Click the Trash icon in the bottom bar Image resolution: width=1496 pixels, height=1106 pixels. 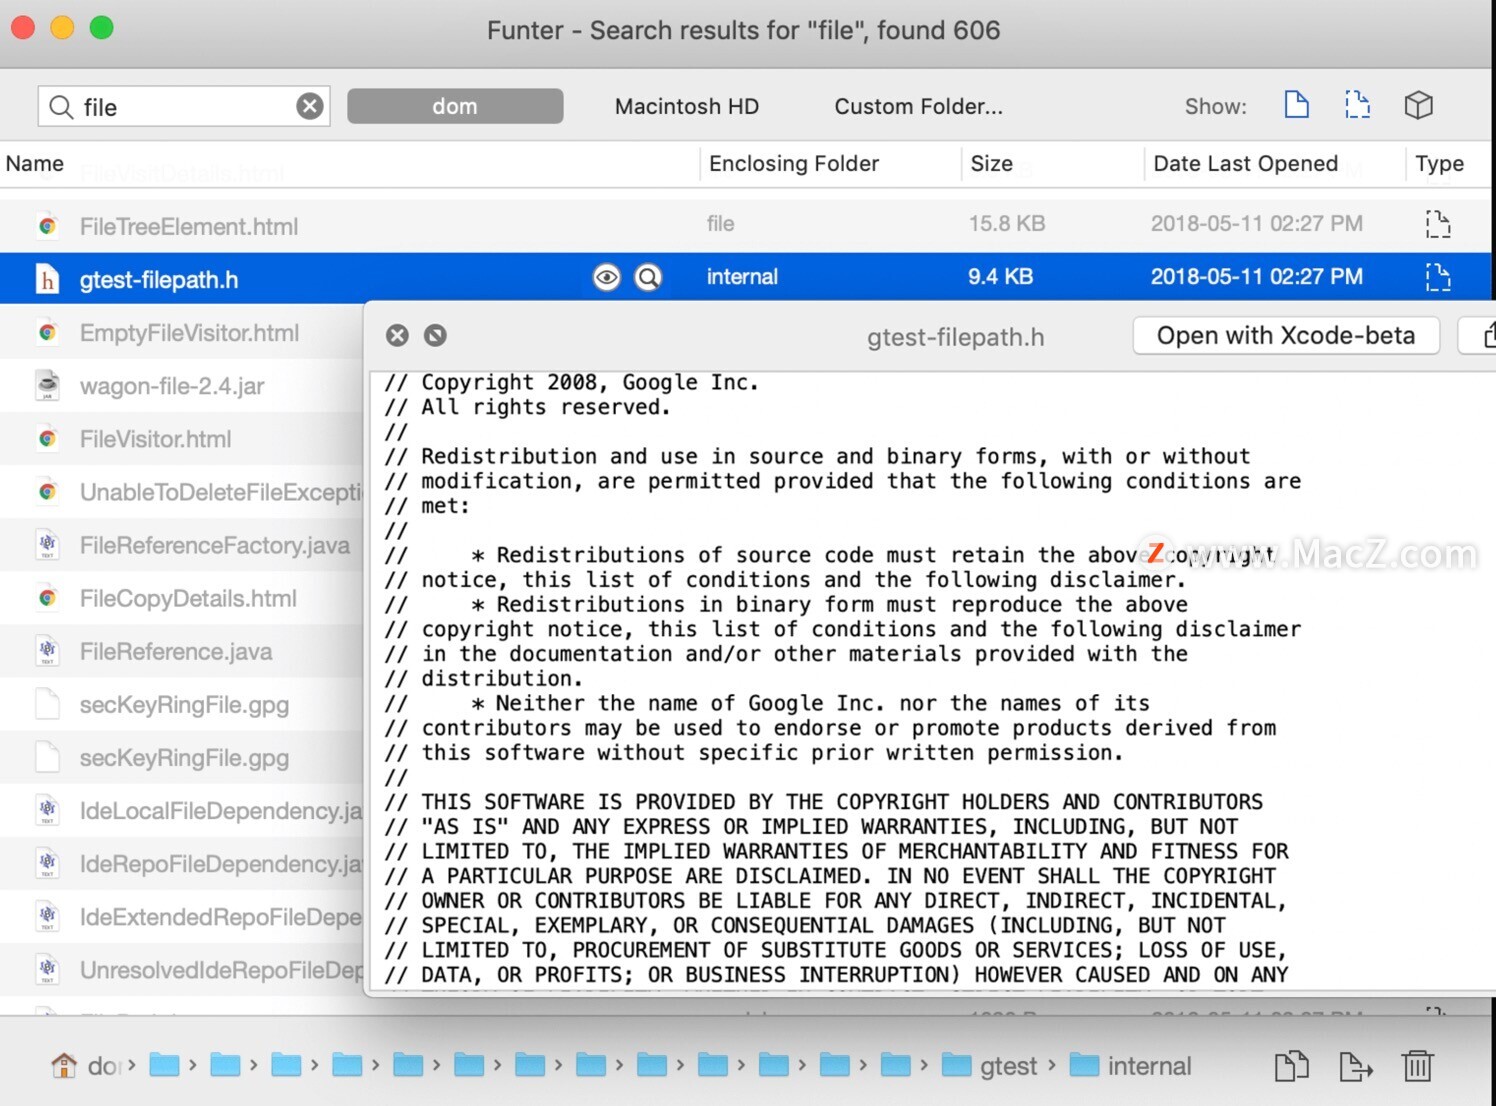point(1417,1066)
